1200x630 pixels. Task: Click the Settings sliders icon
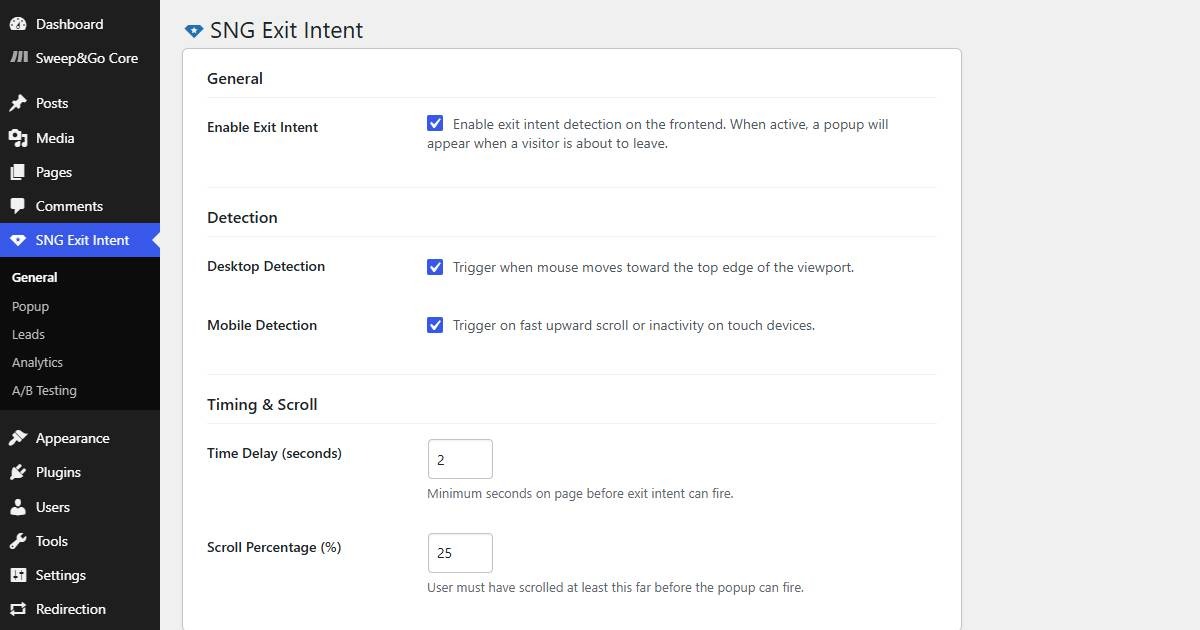[x=18, y=575]
